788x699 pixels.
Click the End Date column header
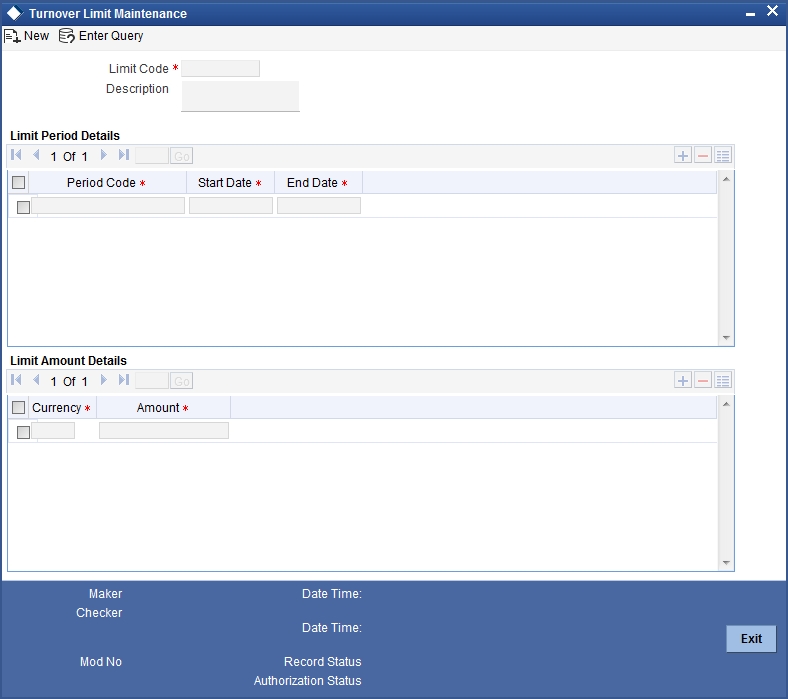pyautogui.click(x=318, y=182)
